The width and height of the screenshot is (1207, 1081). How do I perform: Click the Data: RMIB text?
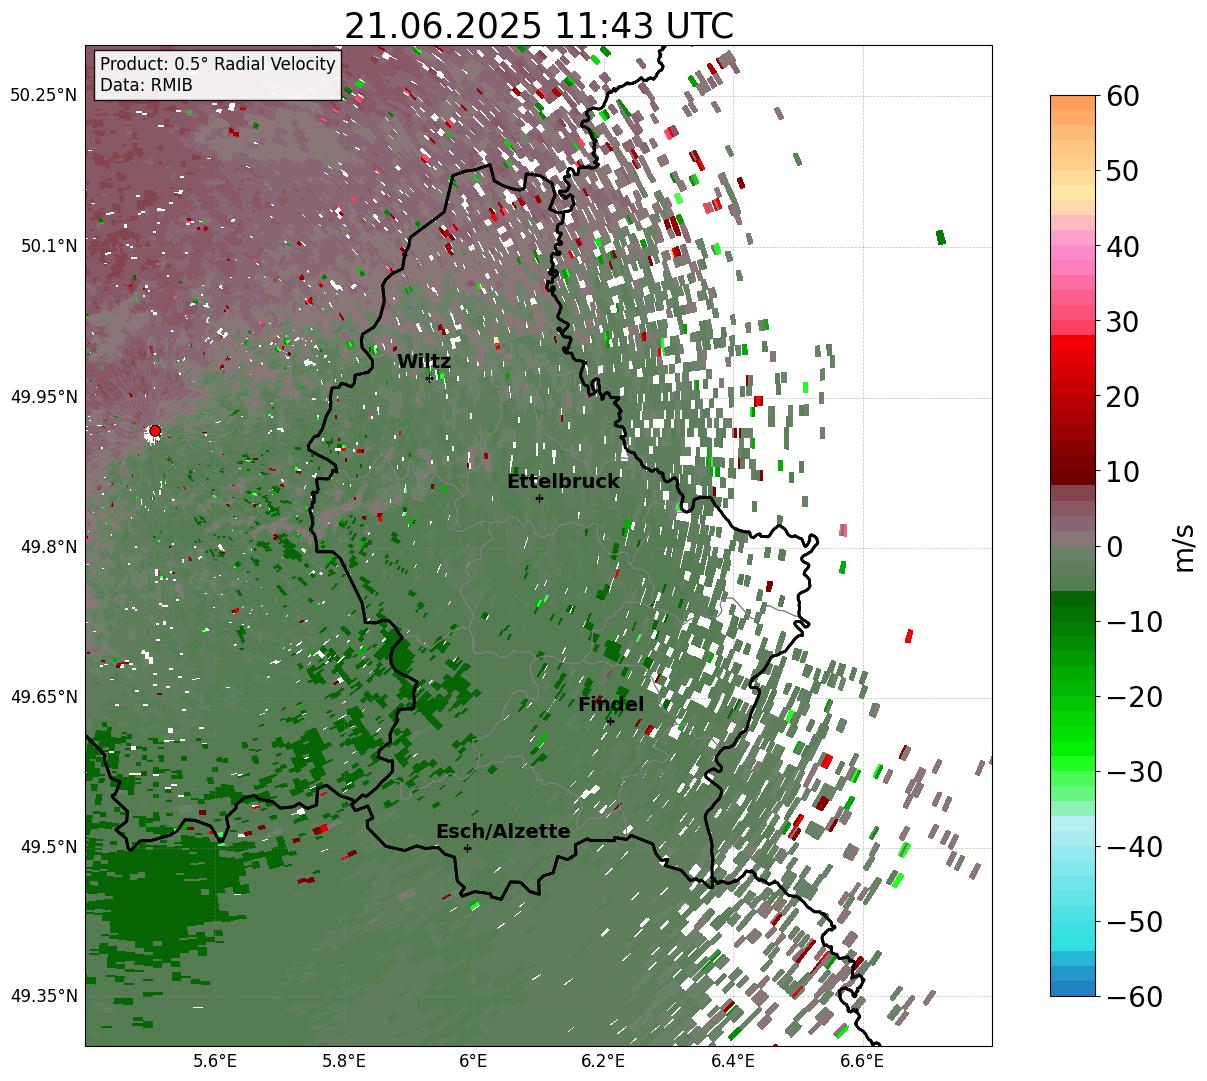146,85
